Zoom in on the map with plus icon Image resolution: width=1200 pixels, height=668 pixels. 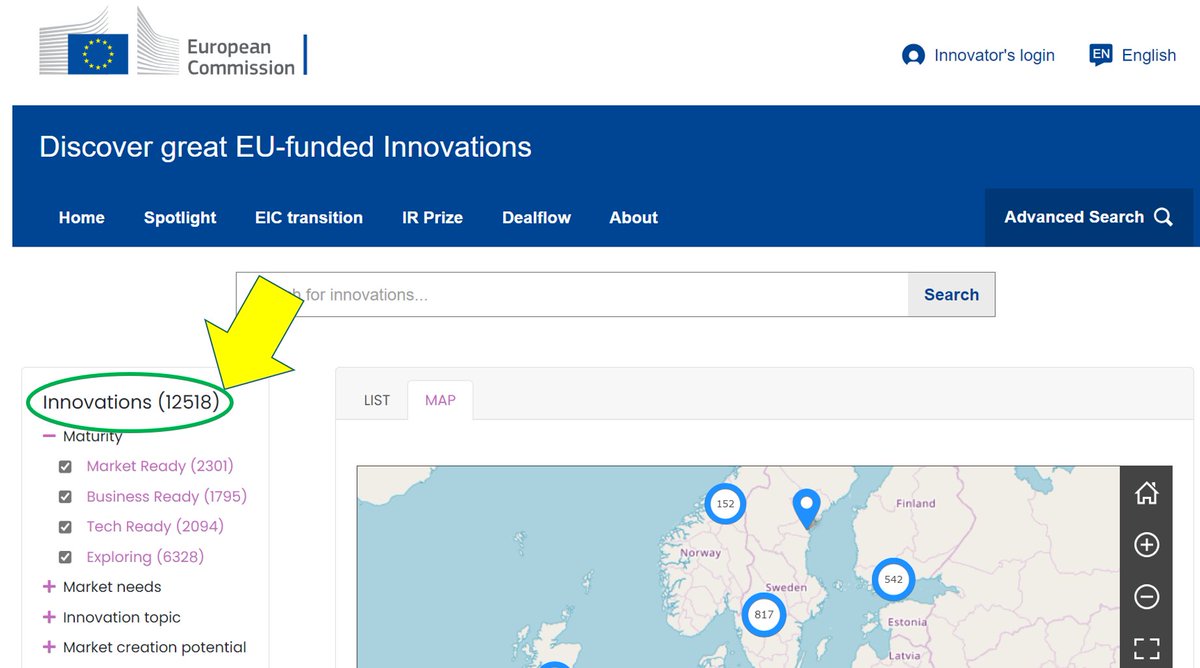pyautogui.click(x=1146, y=545)
